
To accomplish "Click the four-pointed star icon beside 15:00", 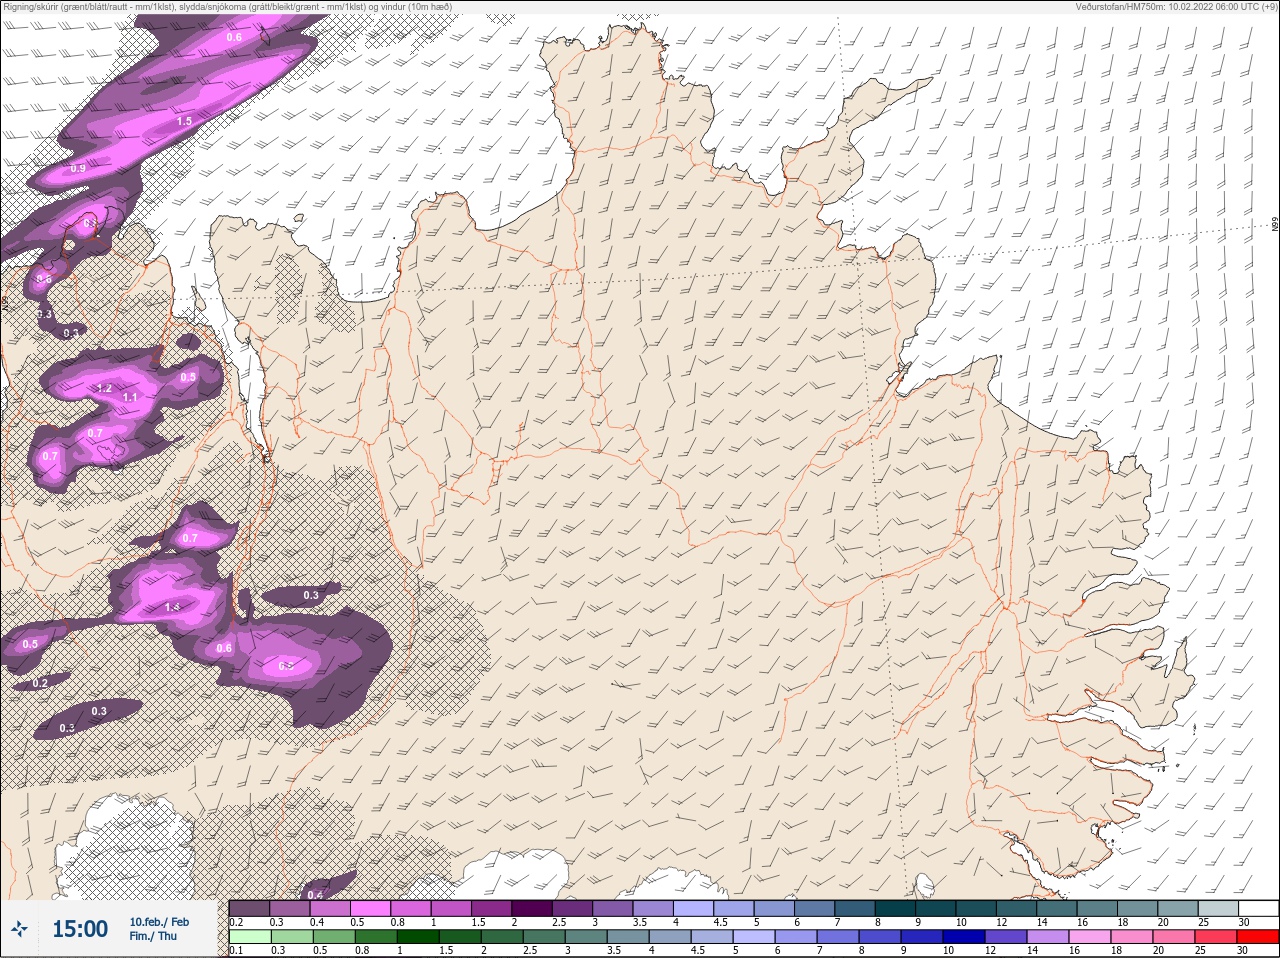I will click(x=18, y=929).
